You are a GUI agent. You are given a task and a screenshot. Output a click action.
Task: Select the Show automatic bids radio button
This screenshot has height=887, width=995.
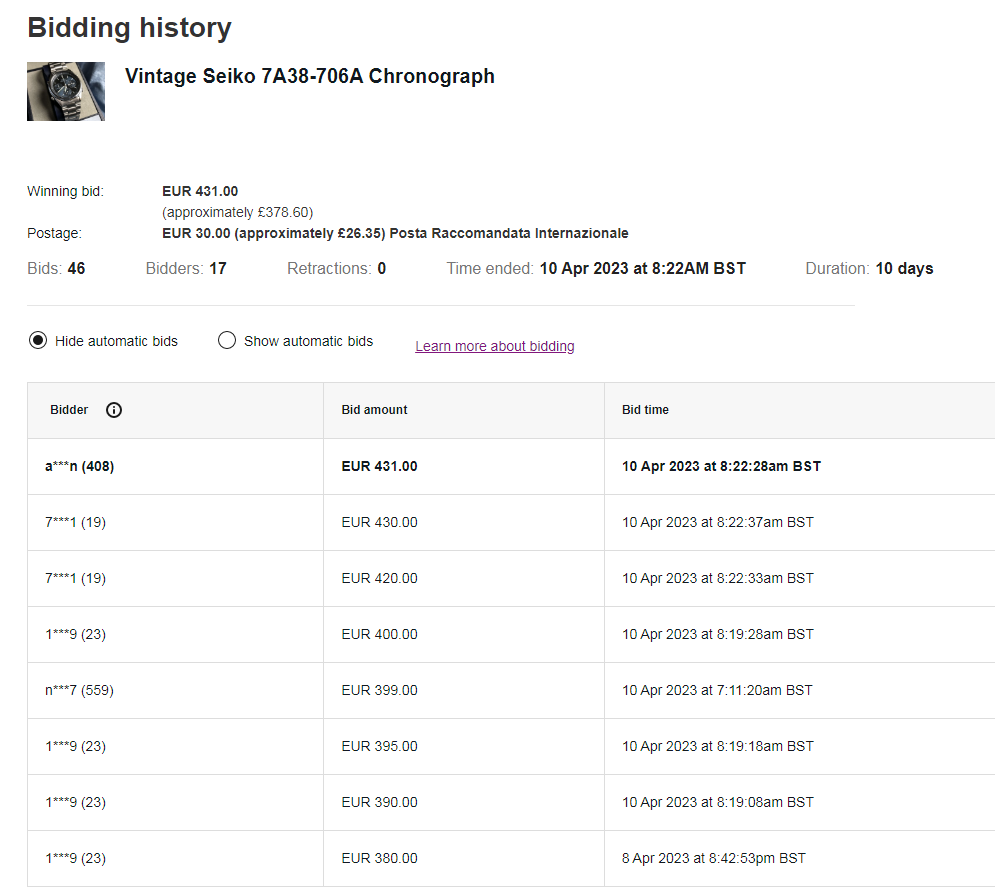[x=227, y=341]
